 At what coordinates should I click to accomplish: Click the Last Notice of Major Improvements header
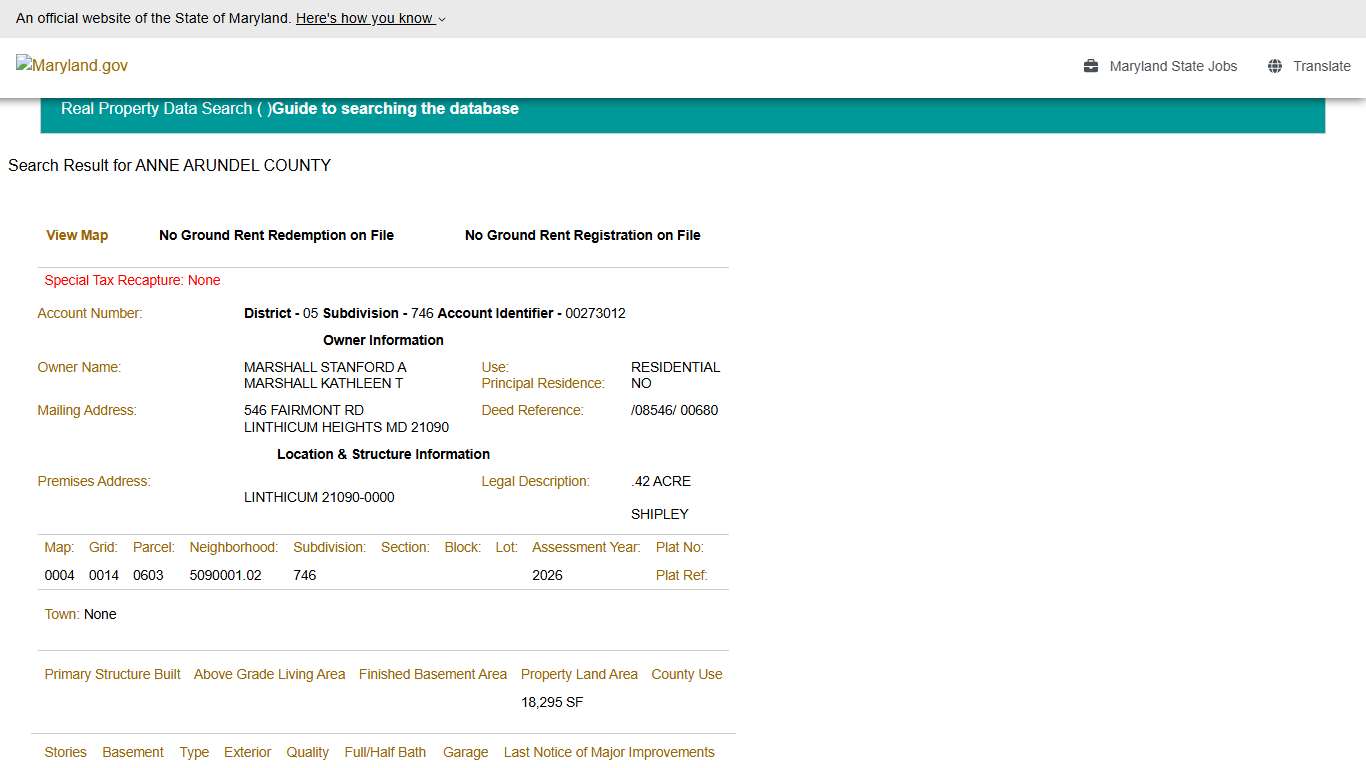tap(609, 752)
